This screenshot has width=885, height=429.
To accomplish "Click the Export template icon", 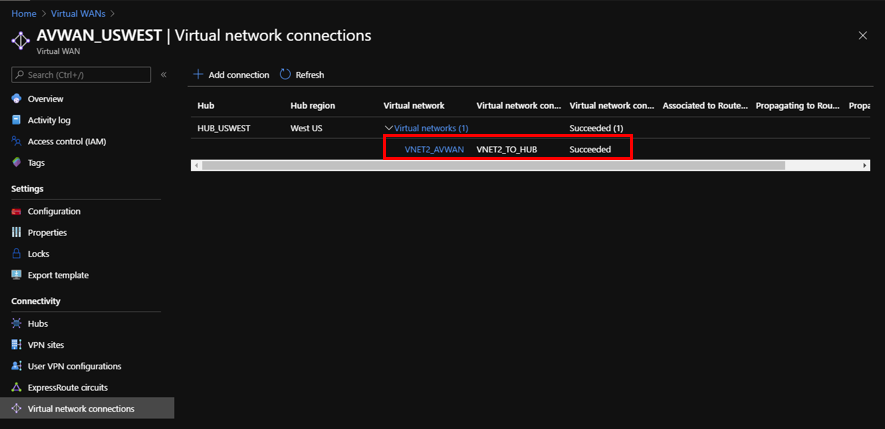I will pyautogui.click(x=16, y=275).
